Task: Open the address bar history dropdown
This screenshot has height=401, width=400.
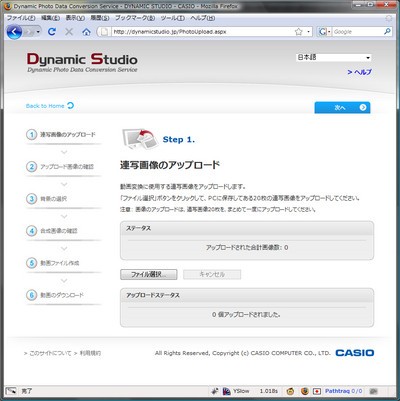Action: [309, 32]
